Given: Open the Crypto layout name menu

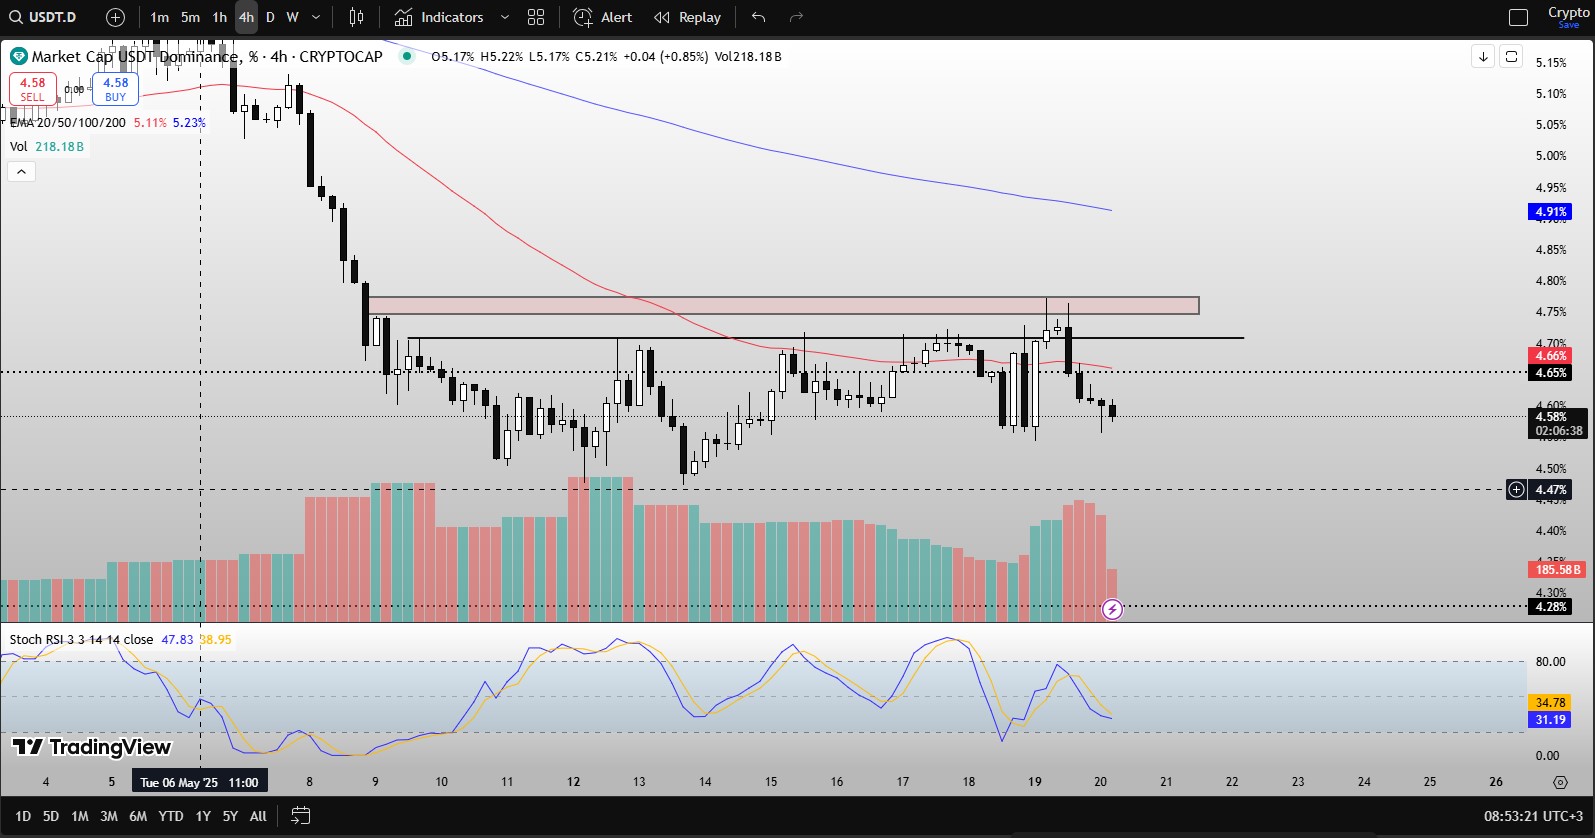Looking at the screenshot, I should point(1568,12).
